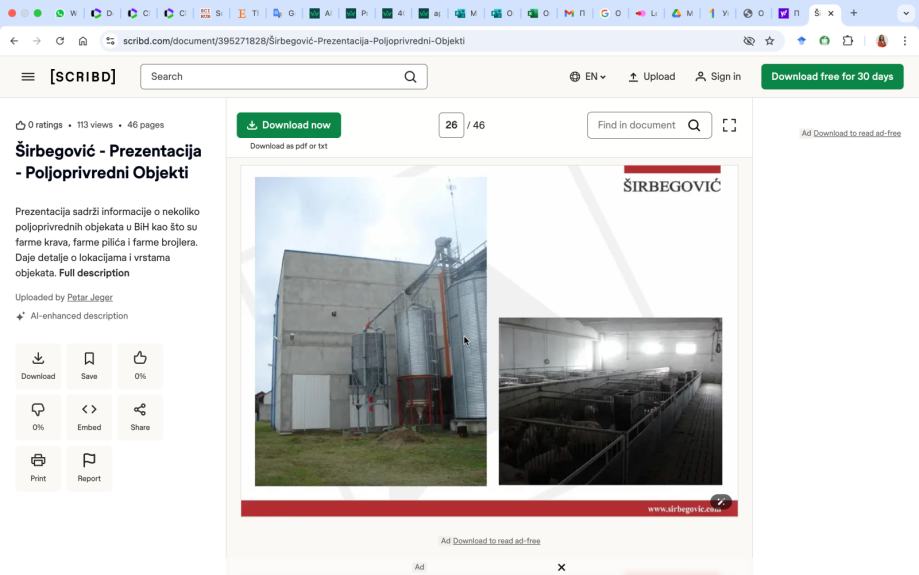The height and width of the screenshot is (575, 919).
Task: Switch to the Google Translate tab
Action: click(284, 13)
